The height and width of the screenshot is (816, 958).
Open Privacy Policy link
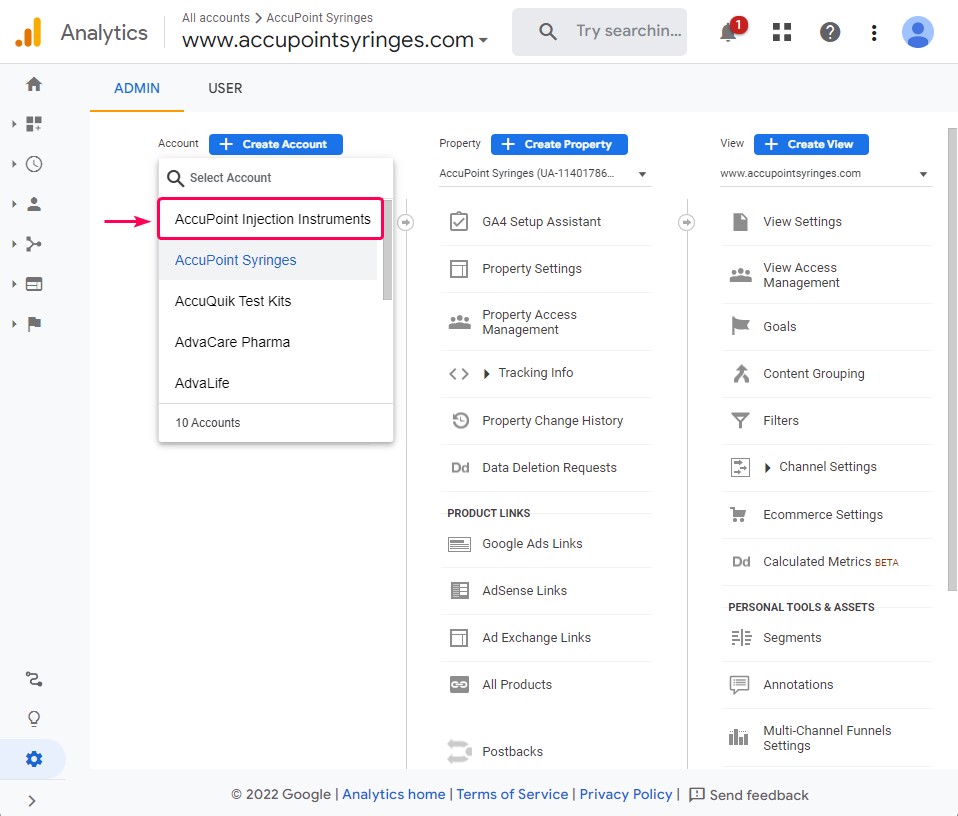626,794
